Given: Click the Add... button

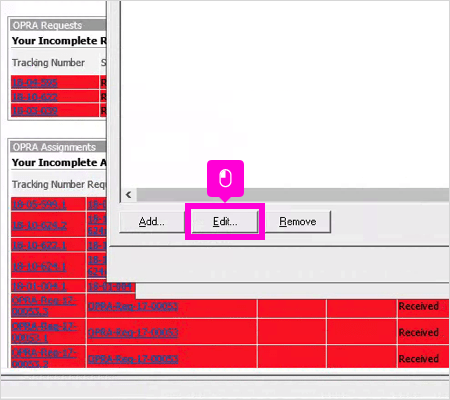Looking at the screenshot, I should pos(152,221).
